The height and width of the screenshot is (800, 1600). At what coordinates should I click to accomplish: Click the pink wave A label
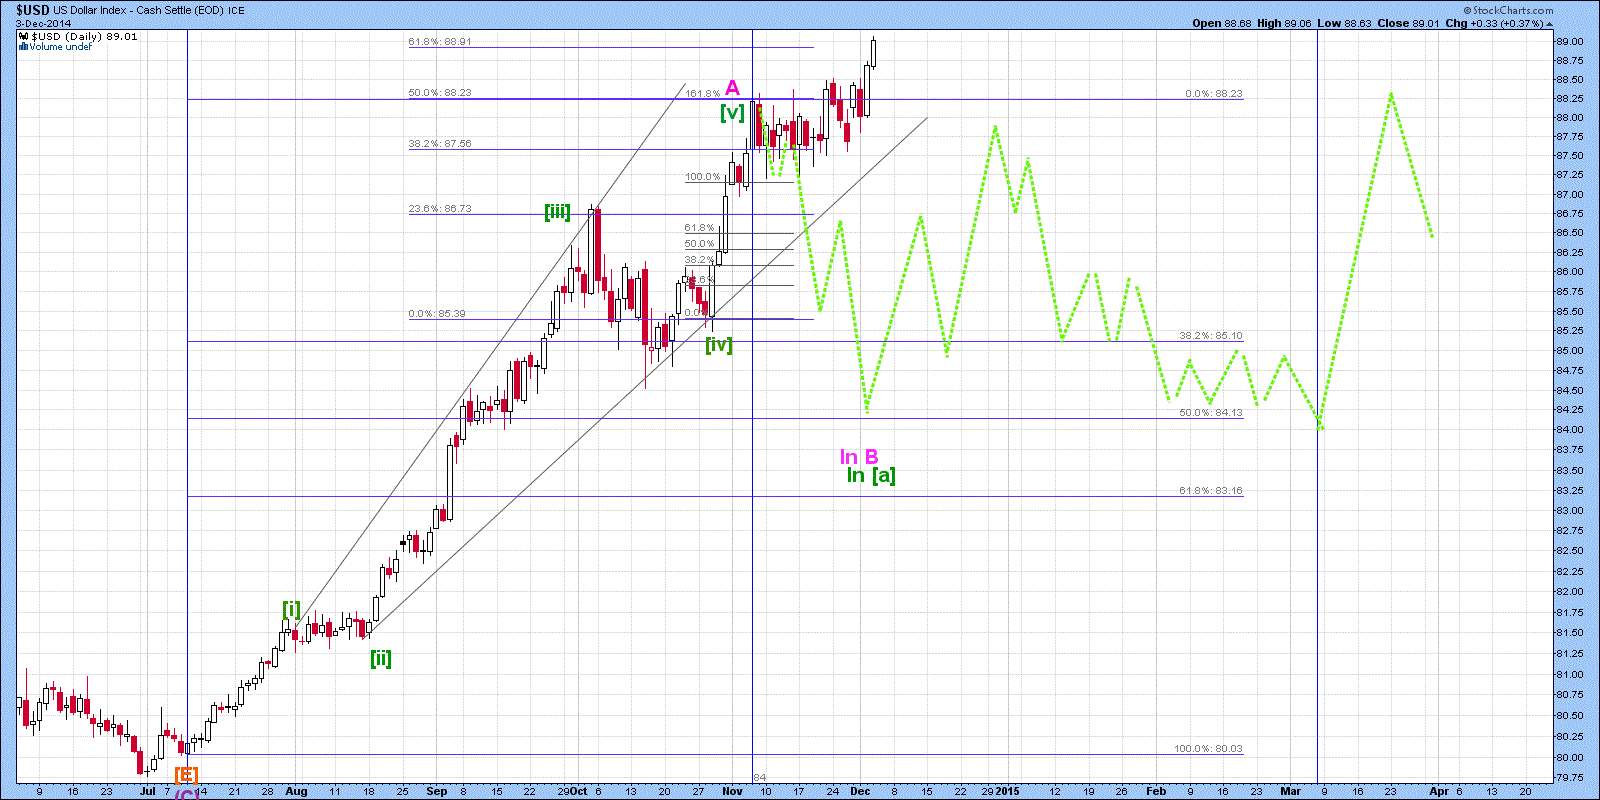point(732,88)
